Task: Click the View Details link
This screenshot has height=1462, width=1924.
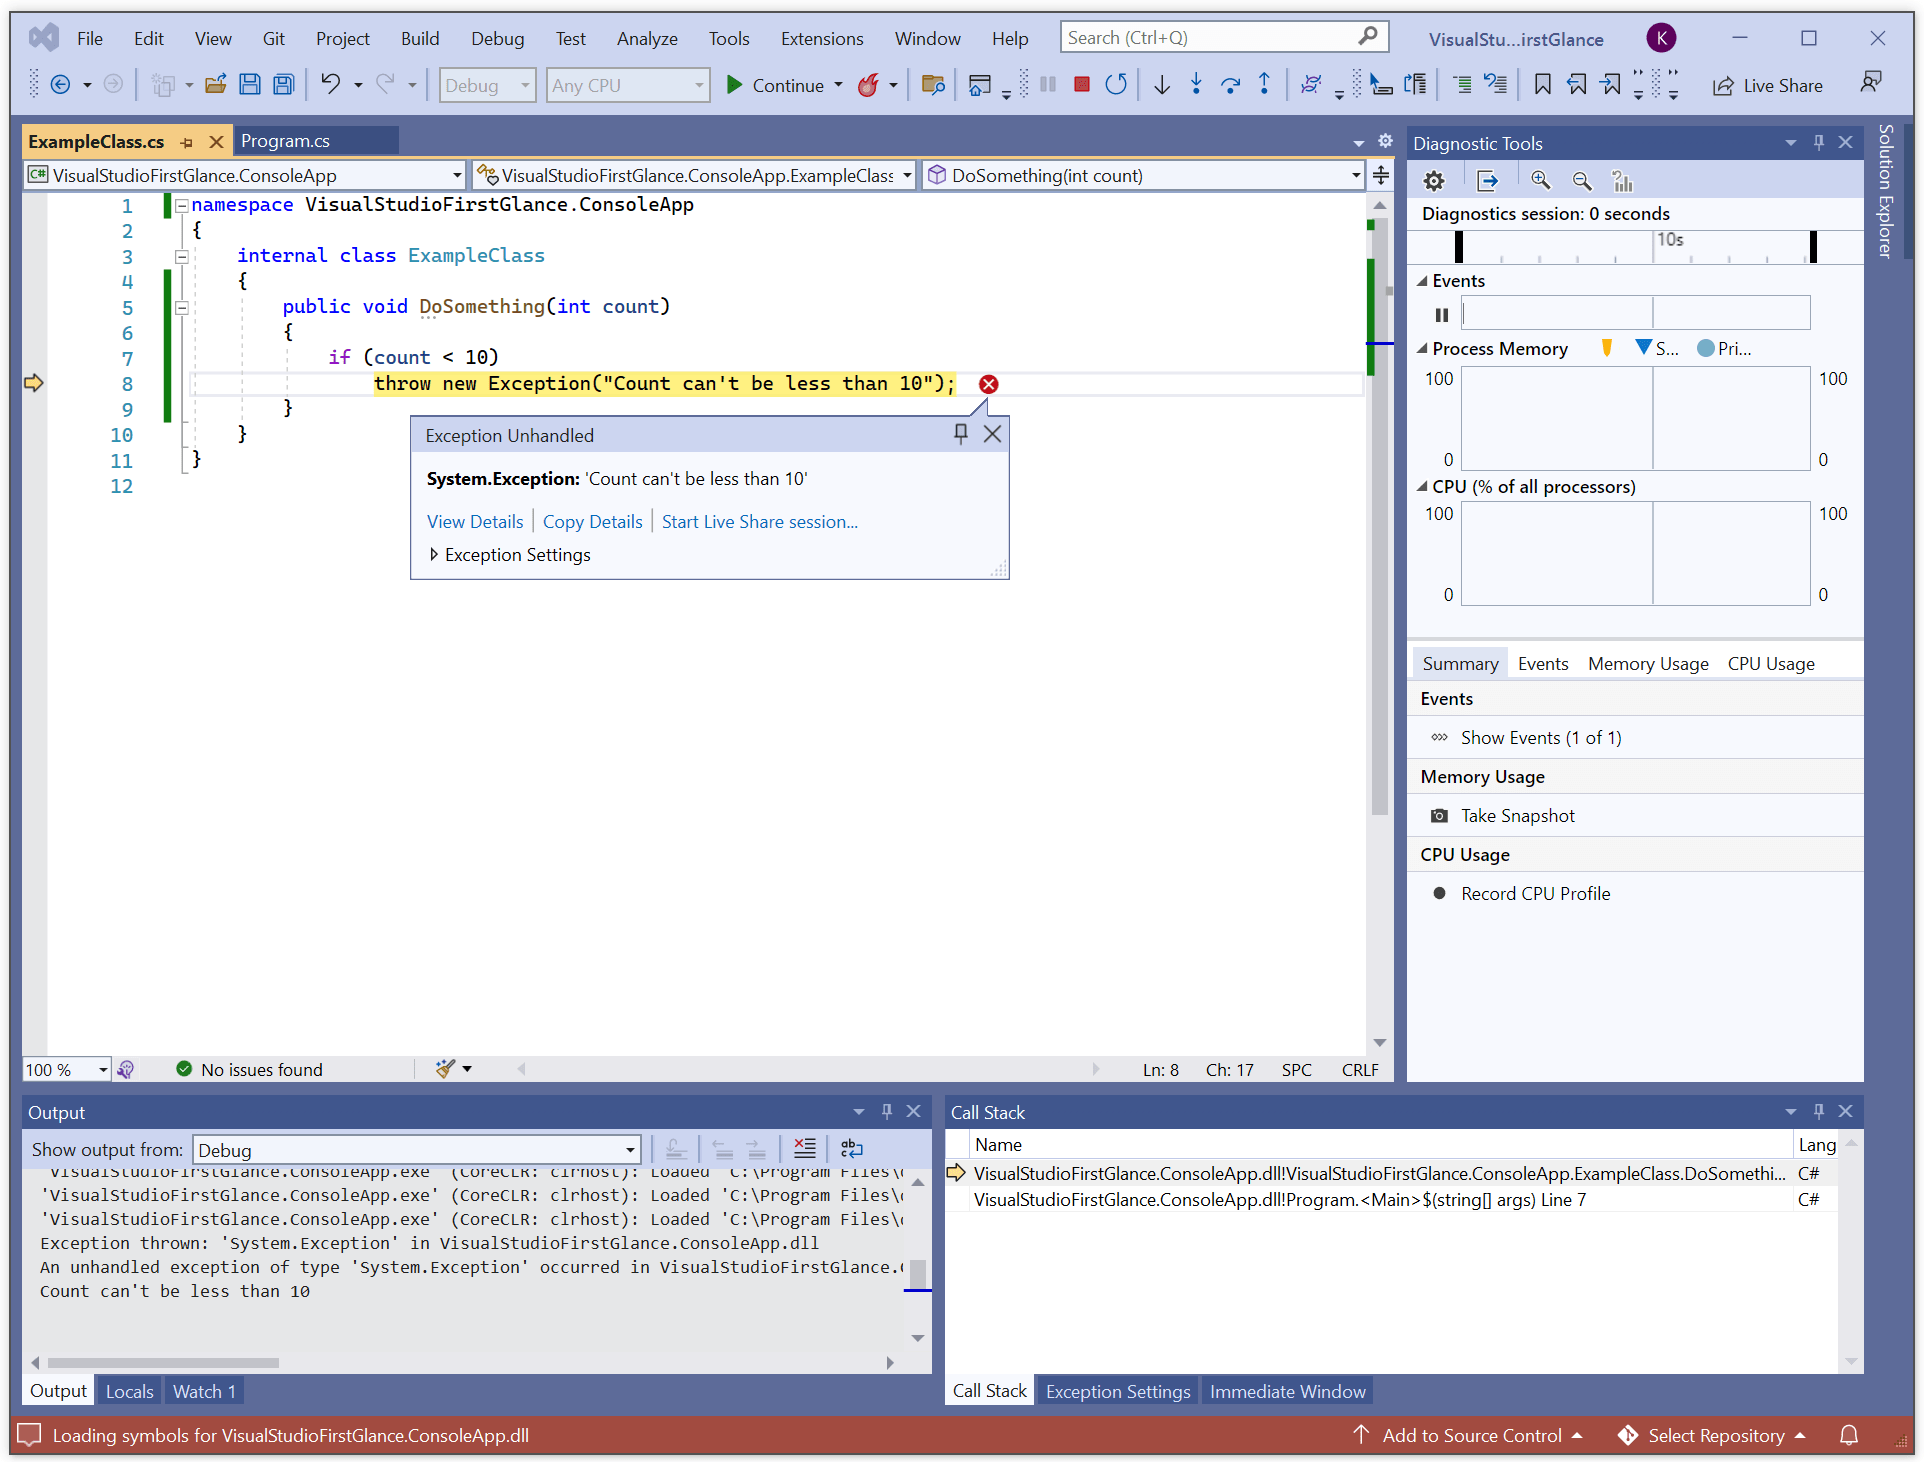Action: pos(475,521)
